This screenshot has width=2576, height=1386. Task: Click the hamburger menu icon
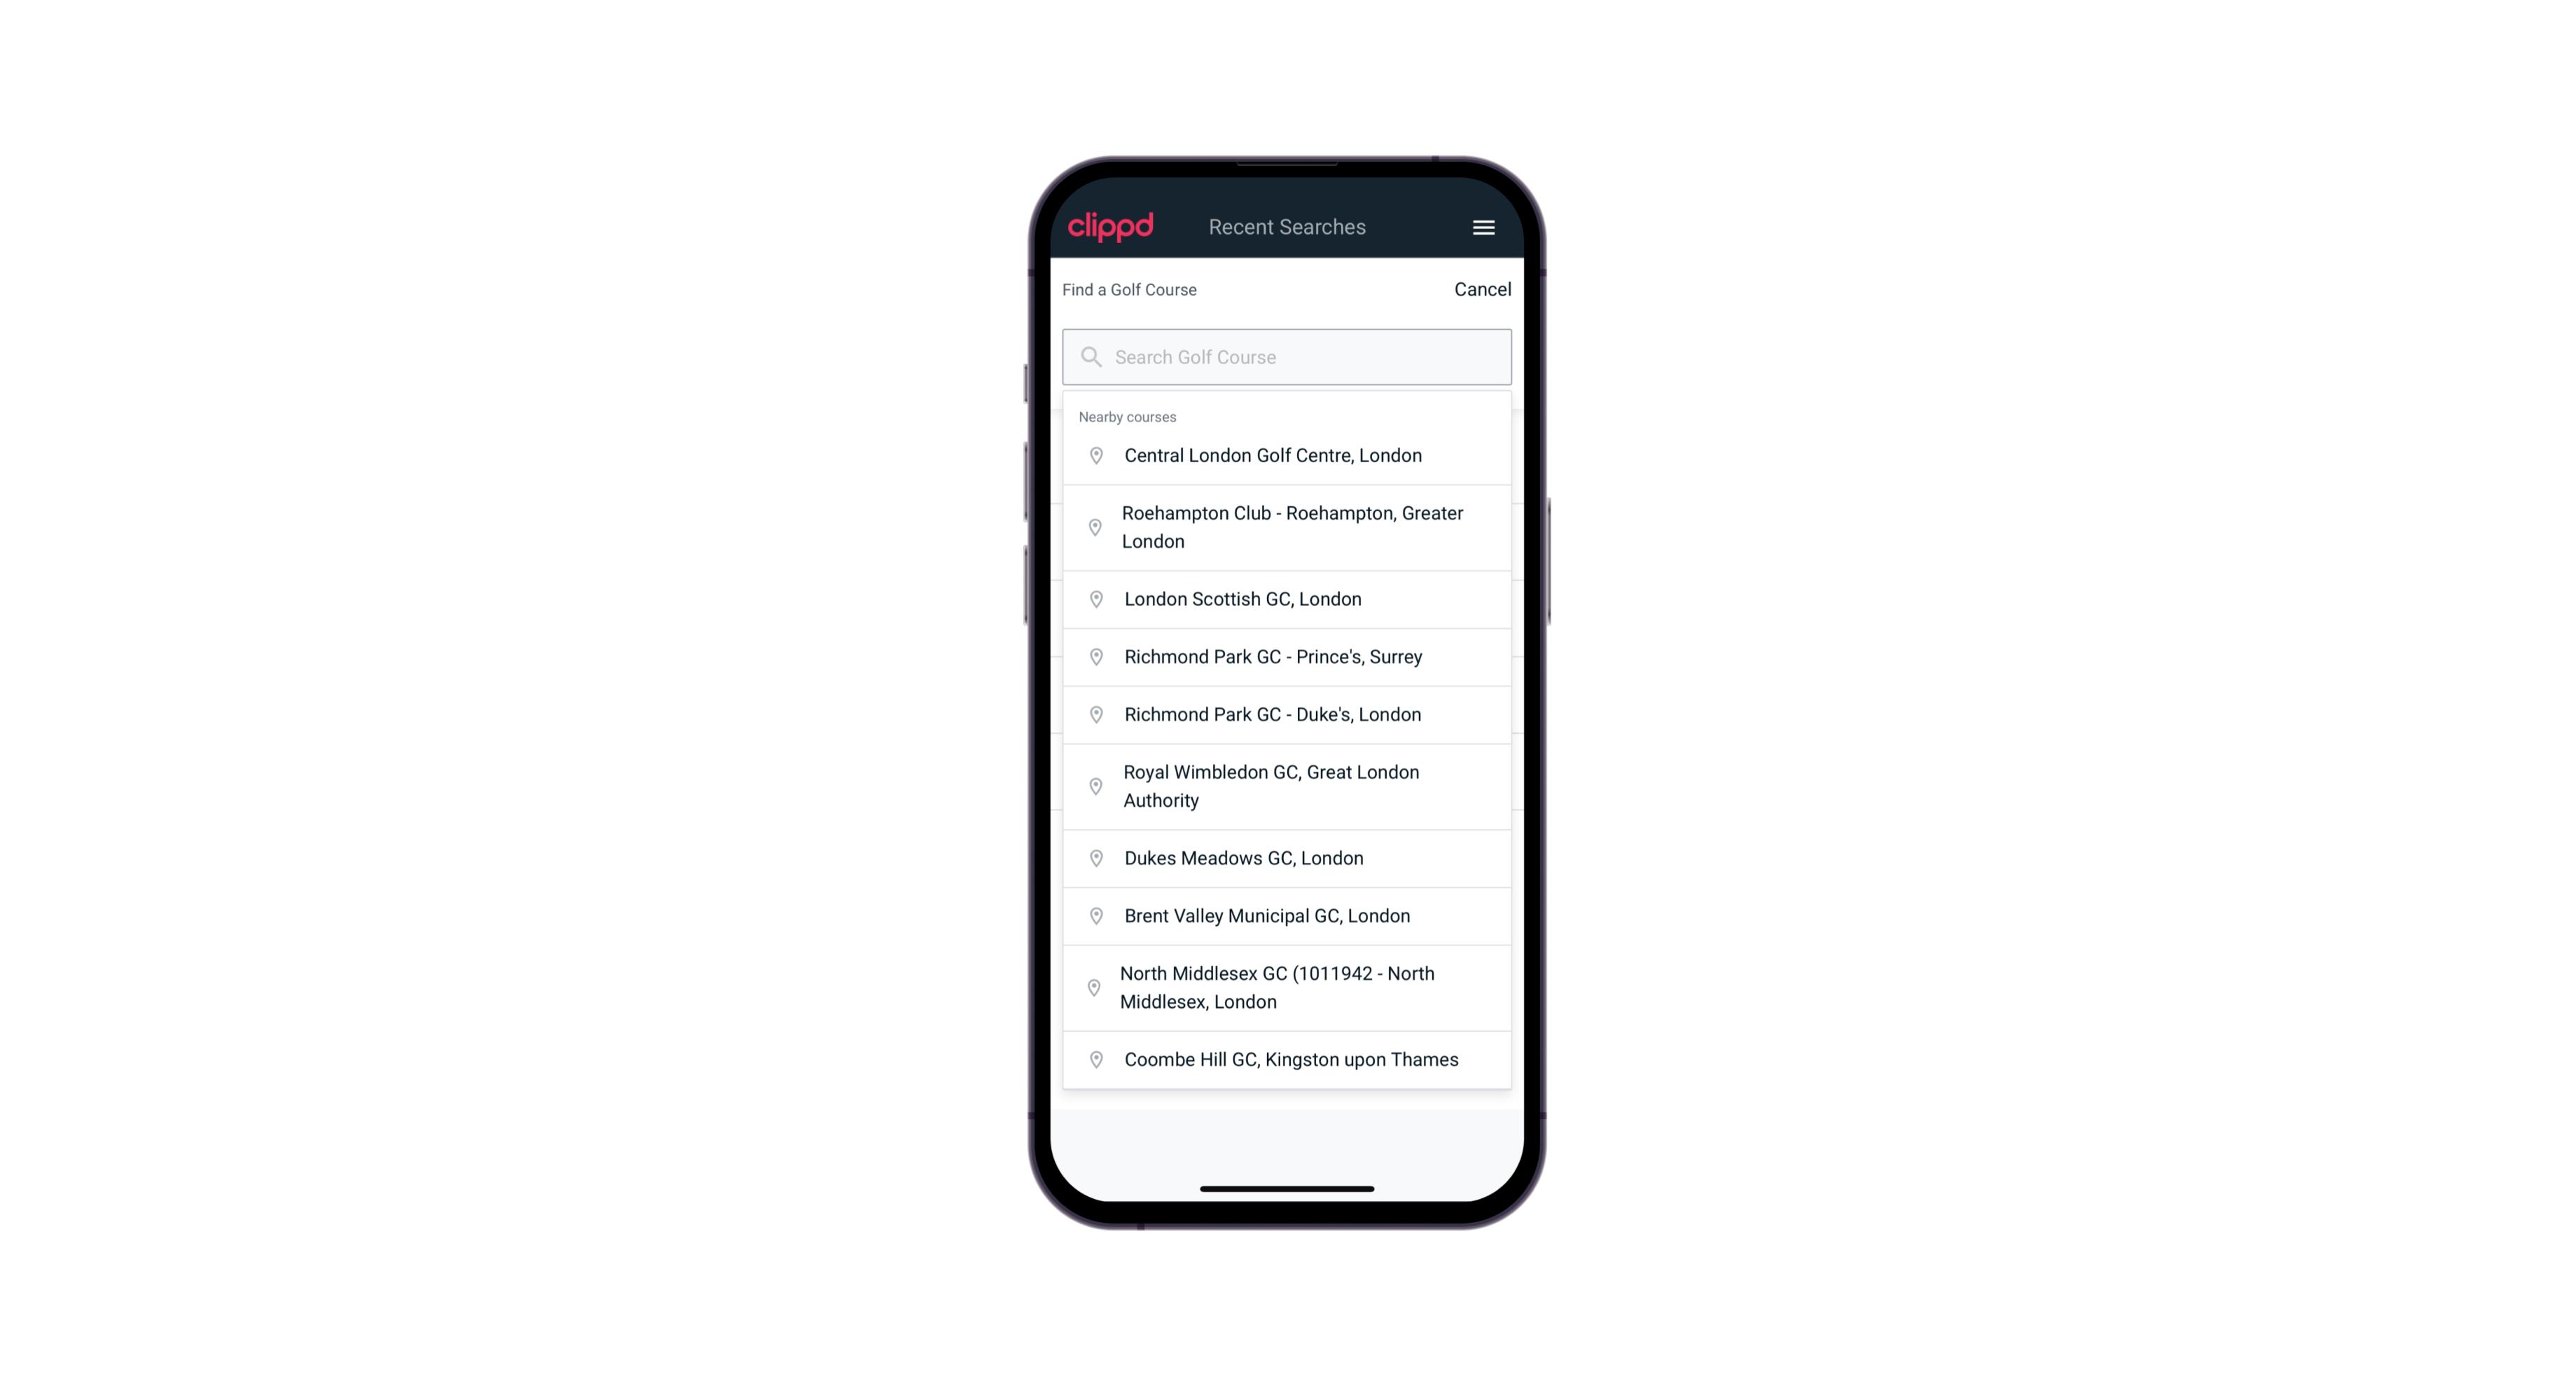[1483, 227]
